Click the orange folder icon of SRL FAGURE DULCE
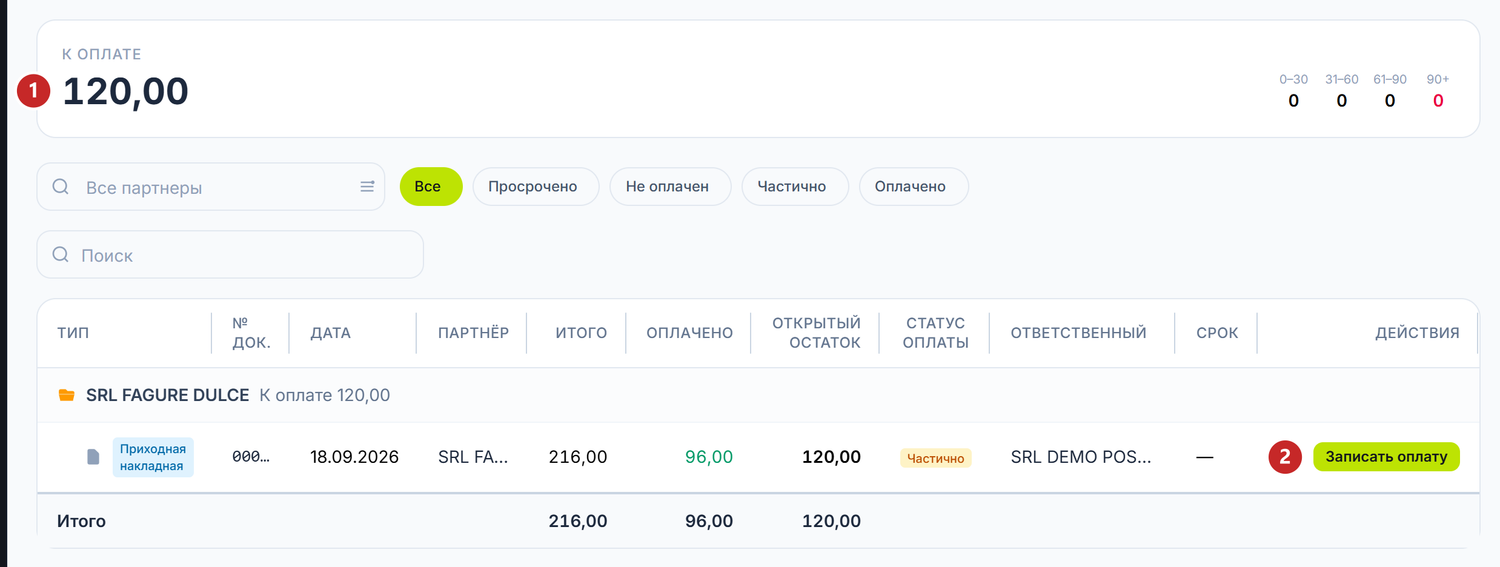 pos(67,396)
